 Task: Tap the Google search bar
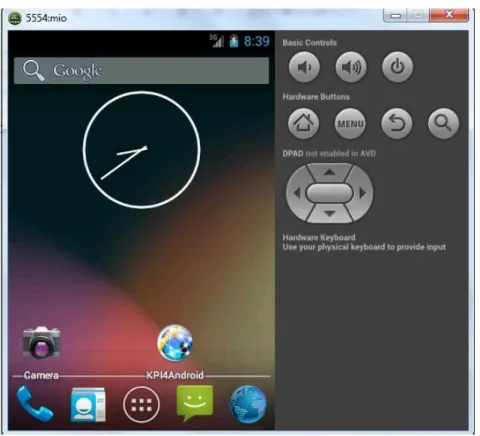[x=141, y=70]
